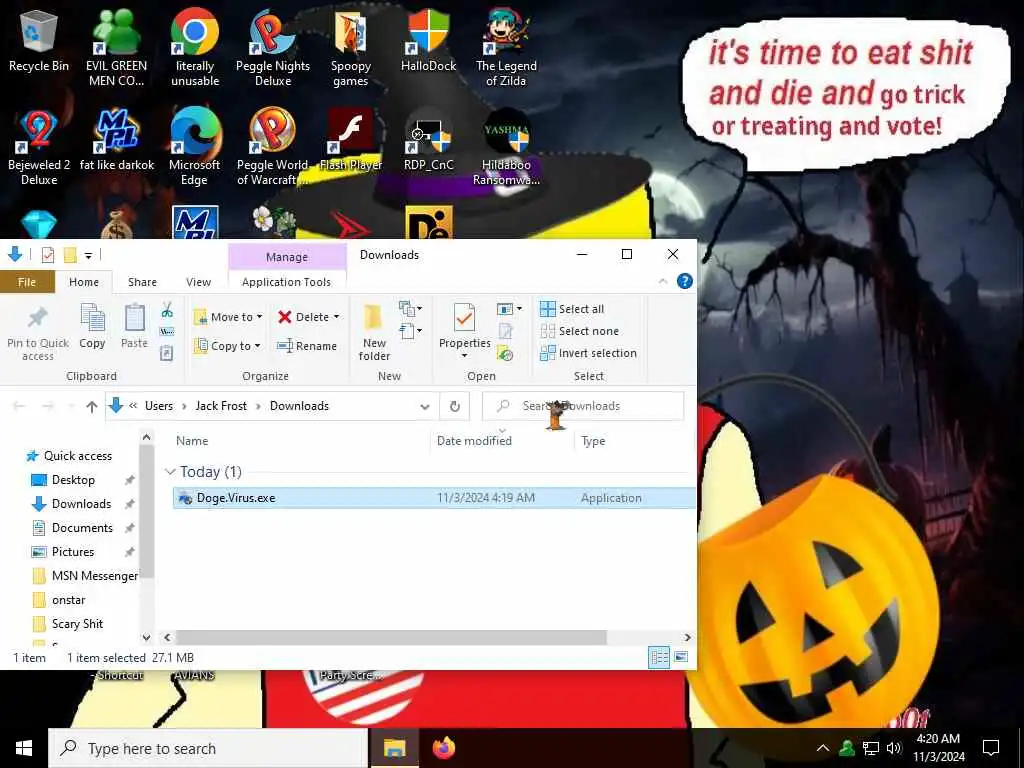
Task: Expand the Properties dropdown arrow
Action: coord(464,356)
